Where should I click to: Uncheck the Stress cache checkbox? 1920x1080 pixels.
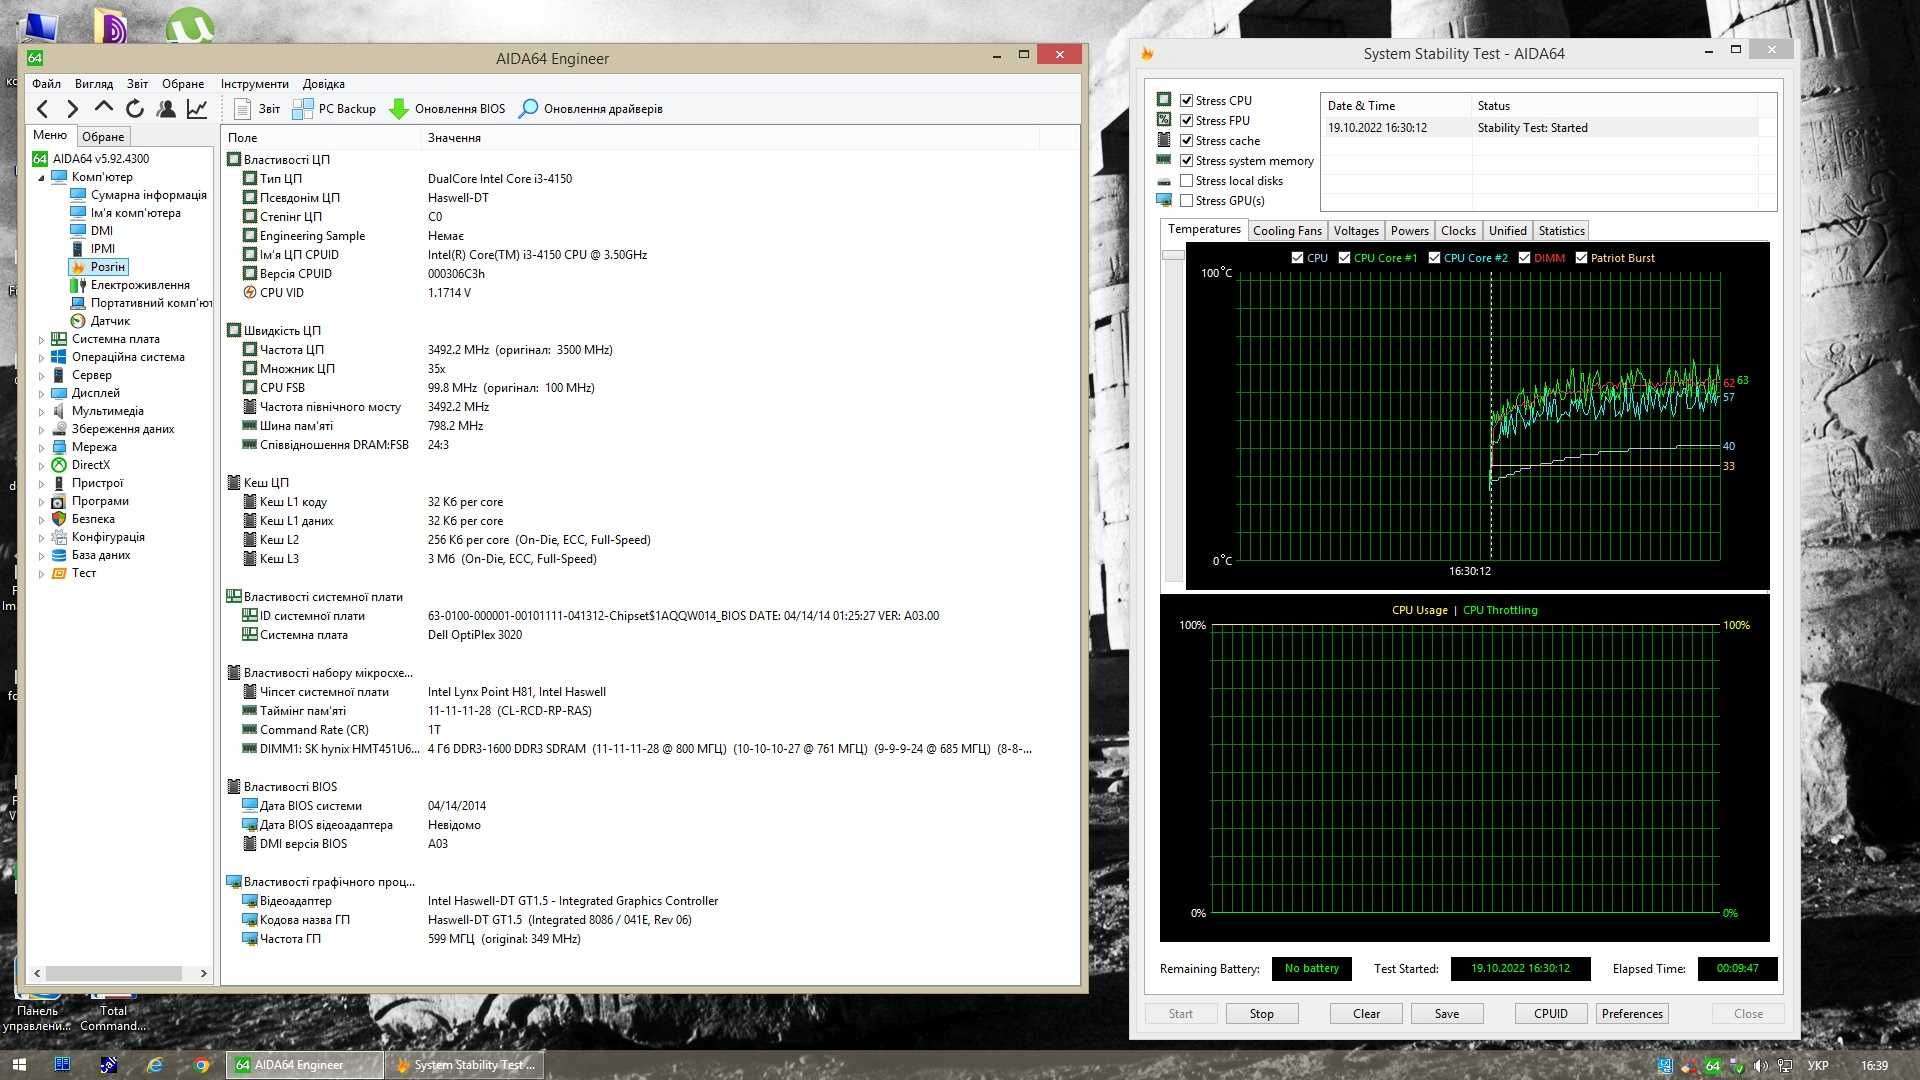(x=1186, y=141)
